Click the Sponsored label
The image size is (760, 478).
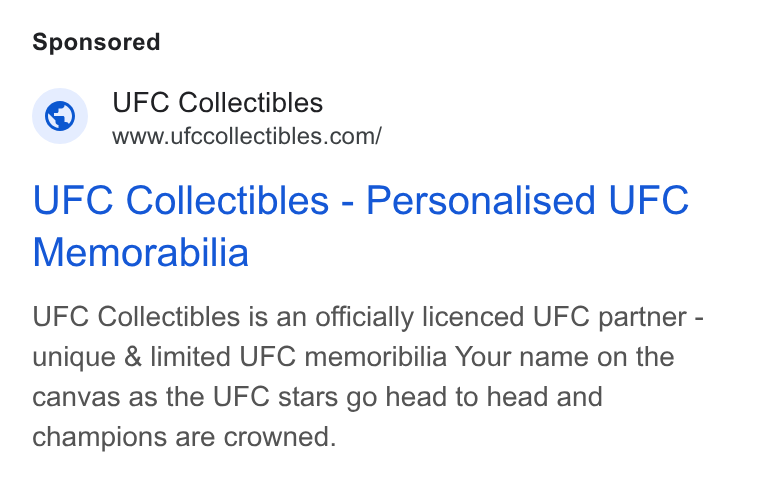click(x=96, y=42)
